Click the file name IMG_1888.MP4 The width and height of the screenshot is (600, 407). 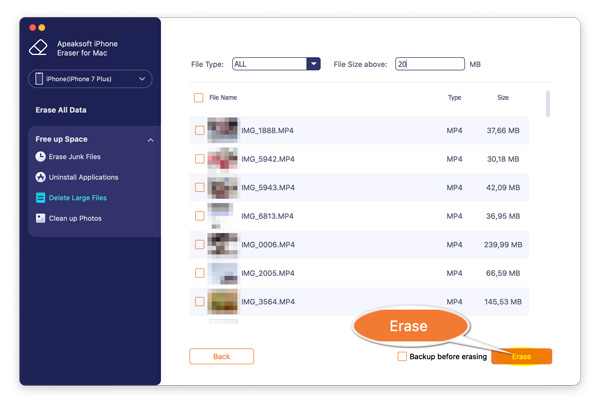267,130
